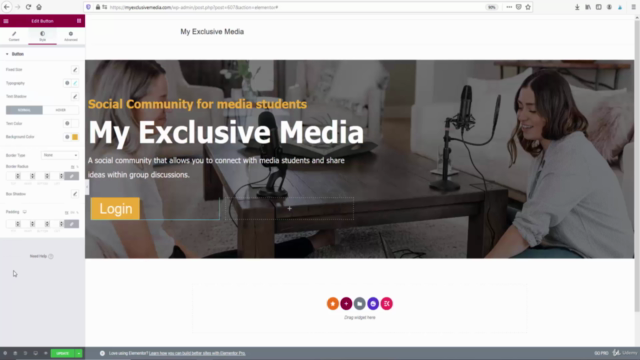Switch to the Style tab
Image resolution: width=640 pixels, height=360 pixels.
coord(42,36)
